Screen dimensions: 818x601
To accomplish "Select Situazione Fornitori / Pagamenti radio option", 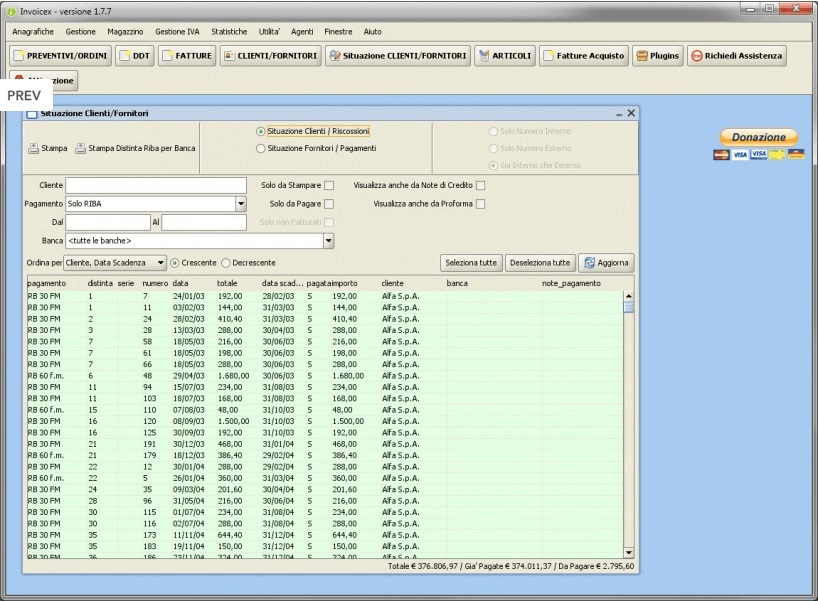I will coord(261,149).
